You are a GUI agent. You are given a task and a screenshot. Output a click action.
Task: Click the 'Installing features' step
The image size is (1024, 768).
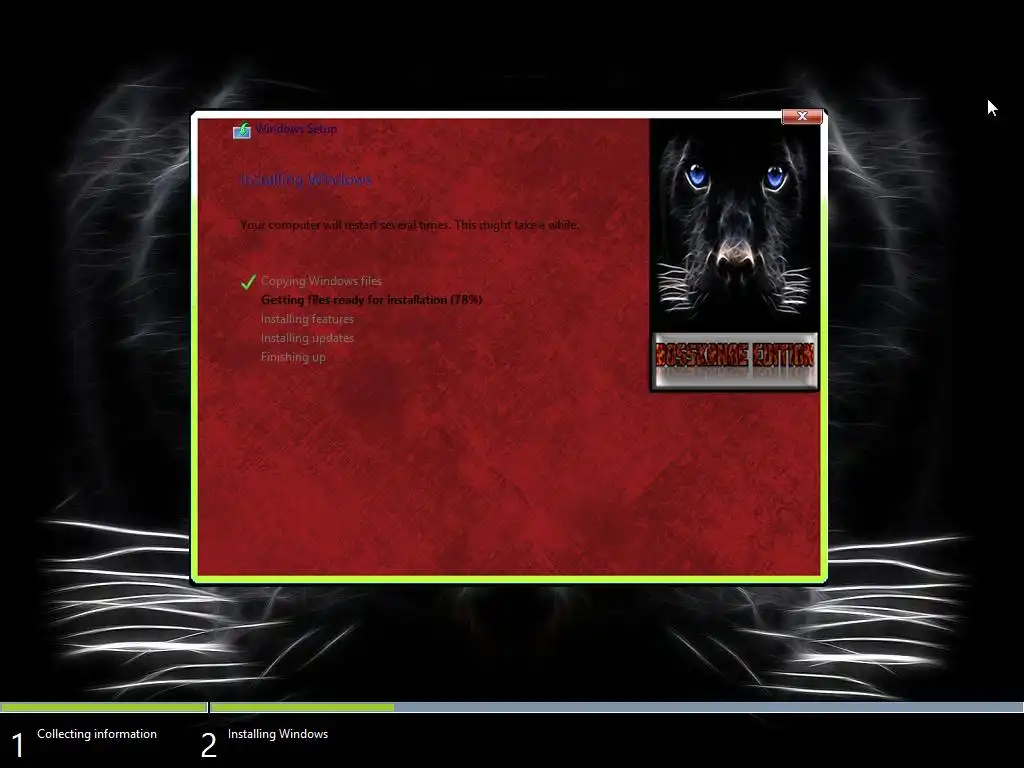pos(308,319)
